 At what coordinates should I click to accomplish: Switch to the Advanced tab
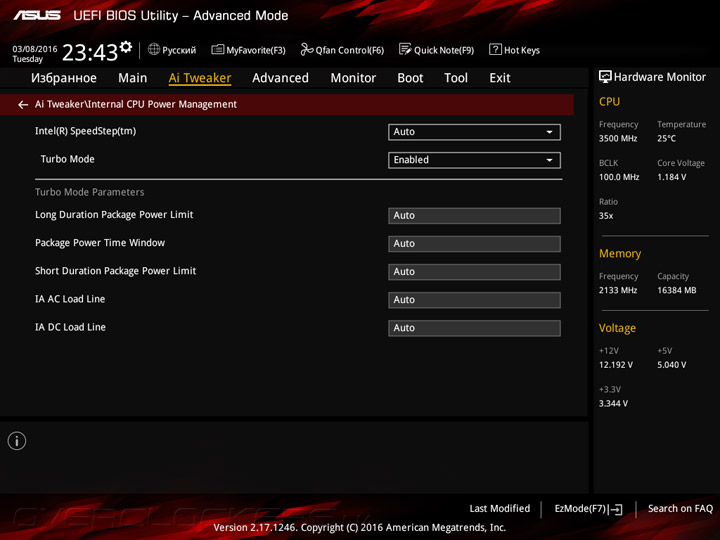tap(281, 78)
